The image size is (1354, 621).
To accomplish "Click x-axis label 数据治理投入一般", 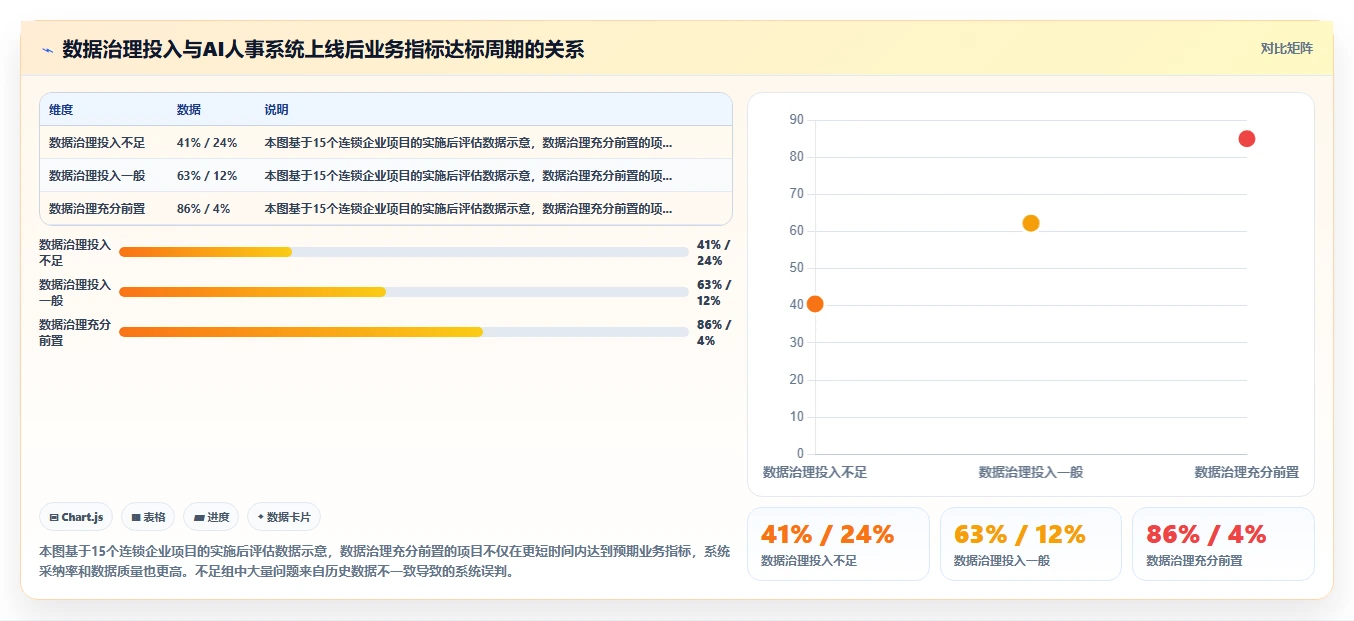I will click(1031, 472).
